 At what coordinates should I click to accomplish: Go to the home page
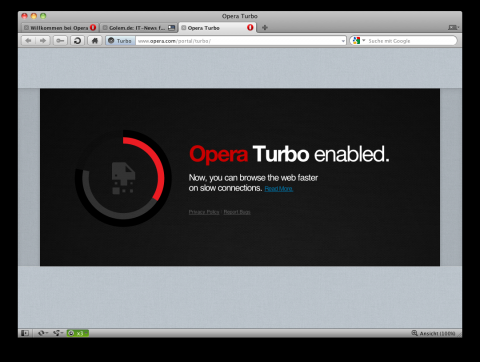(95, 41)
